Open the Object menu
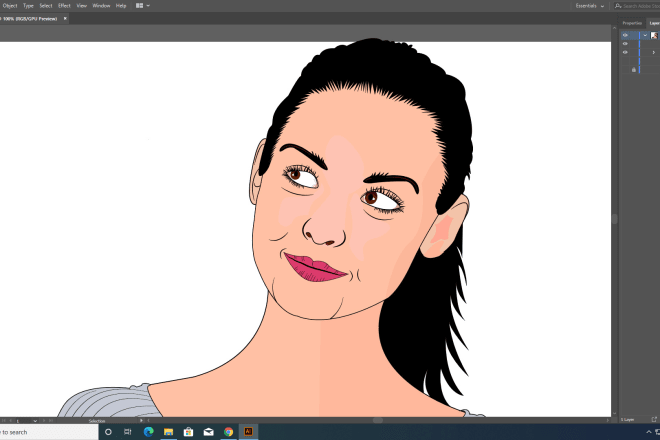660x440 pixels. tap(10, 6)
